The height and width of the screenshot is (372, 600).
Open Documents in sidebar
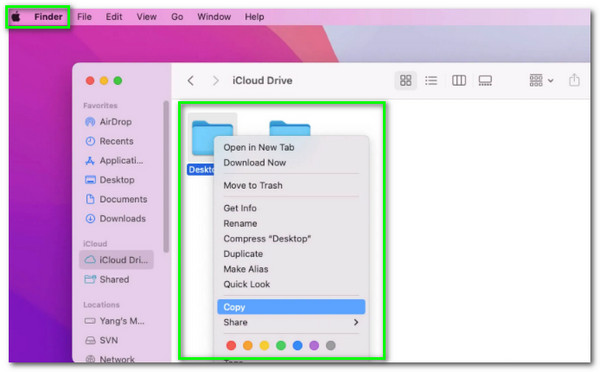click(x=116, y=199)
